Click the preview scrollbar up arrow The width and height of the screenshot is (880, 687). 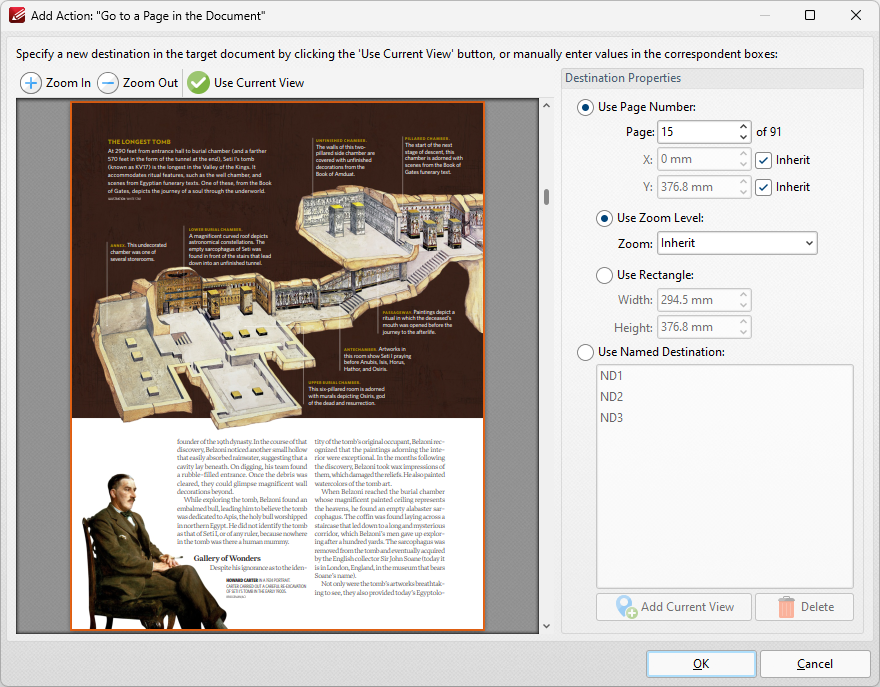(x=547, y=106)
